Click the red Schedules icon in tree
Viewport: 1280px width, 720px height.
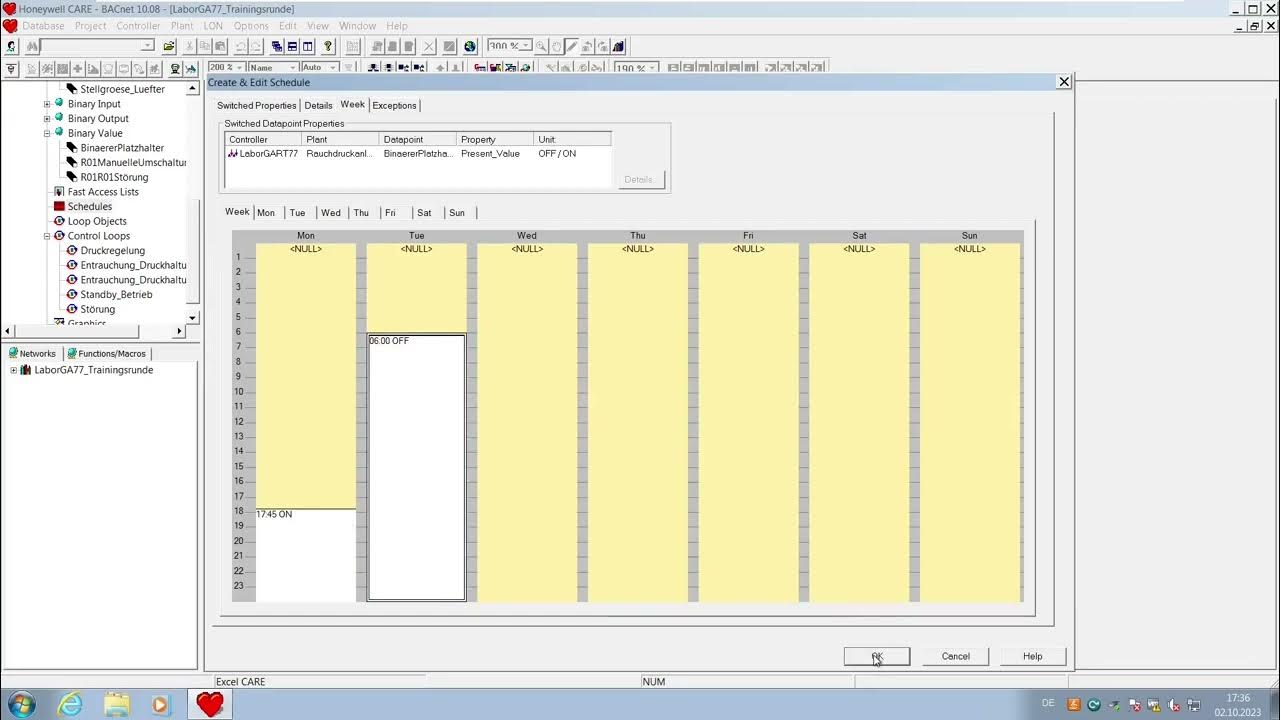pyautogui.click(x=59, y=206)
